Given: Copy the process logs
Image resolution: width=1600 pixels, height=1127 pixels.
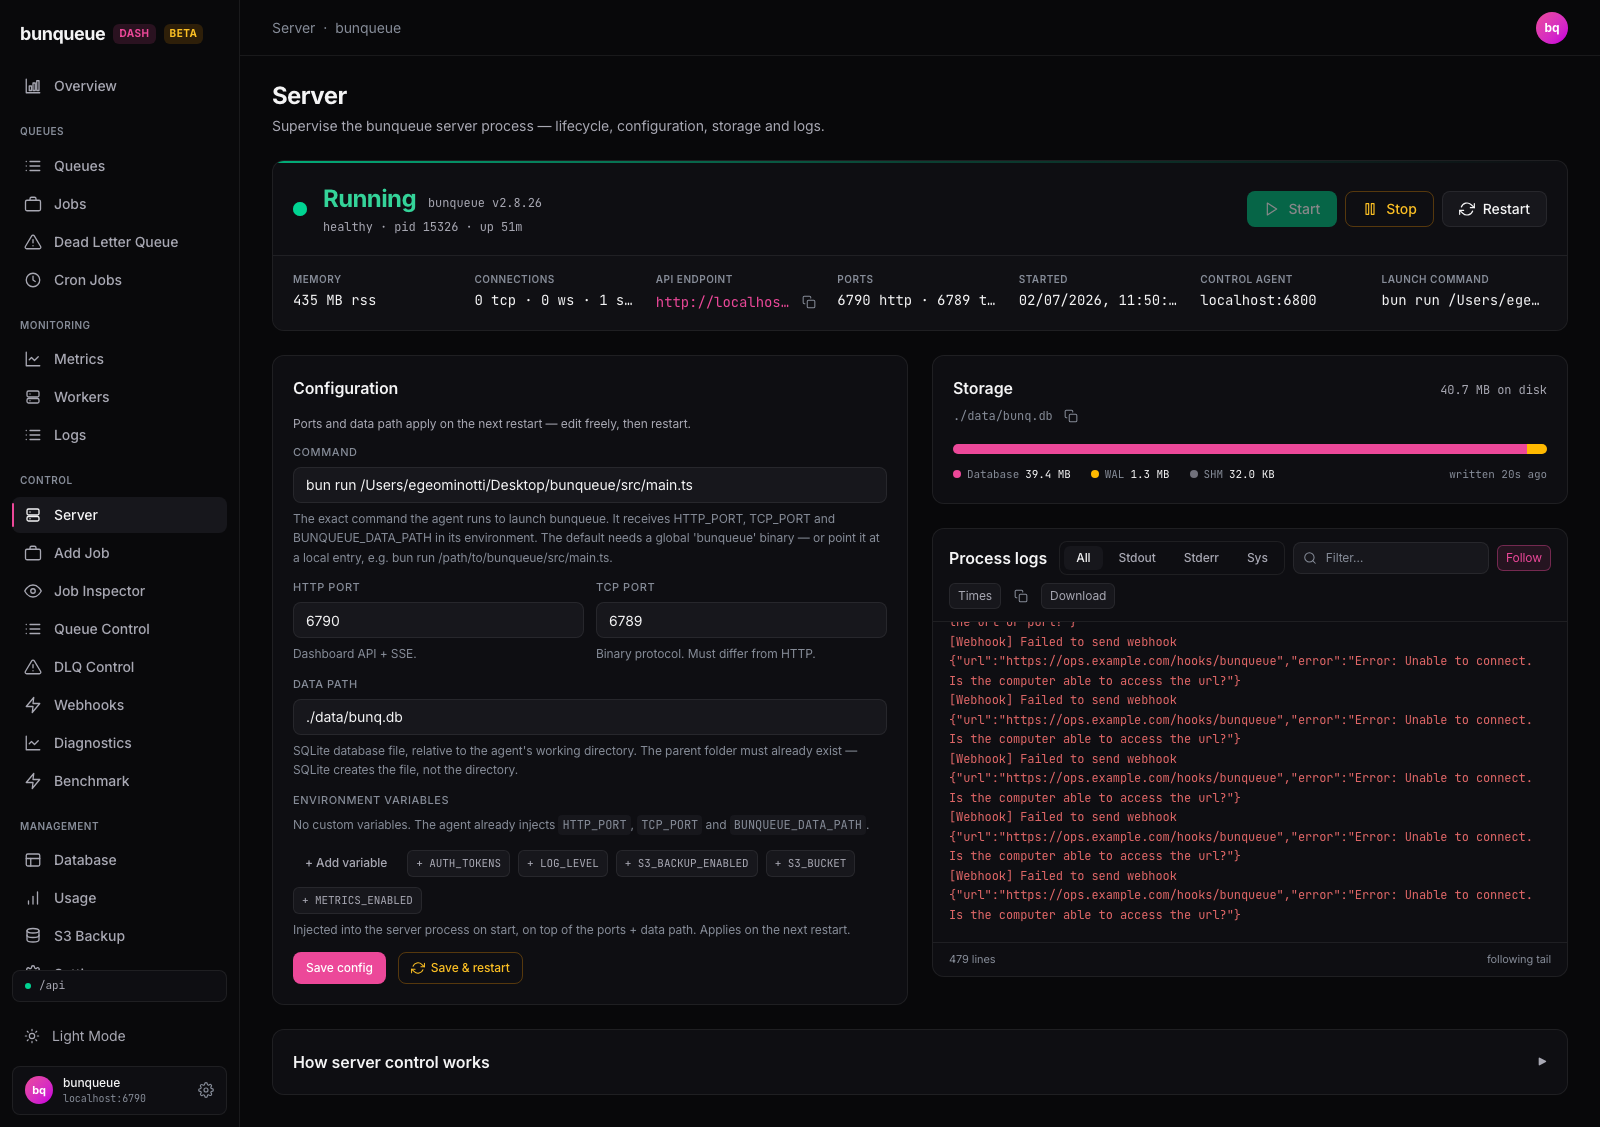Looking at the screenshot, I should click(1021, 596).
